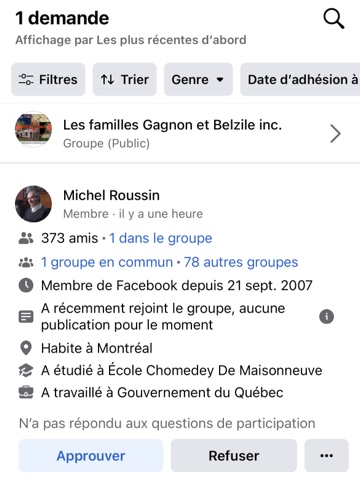Screen dimensions: 360x492
Task: Tap the info icon beside recent join note
Action: click(326, 317)
